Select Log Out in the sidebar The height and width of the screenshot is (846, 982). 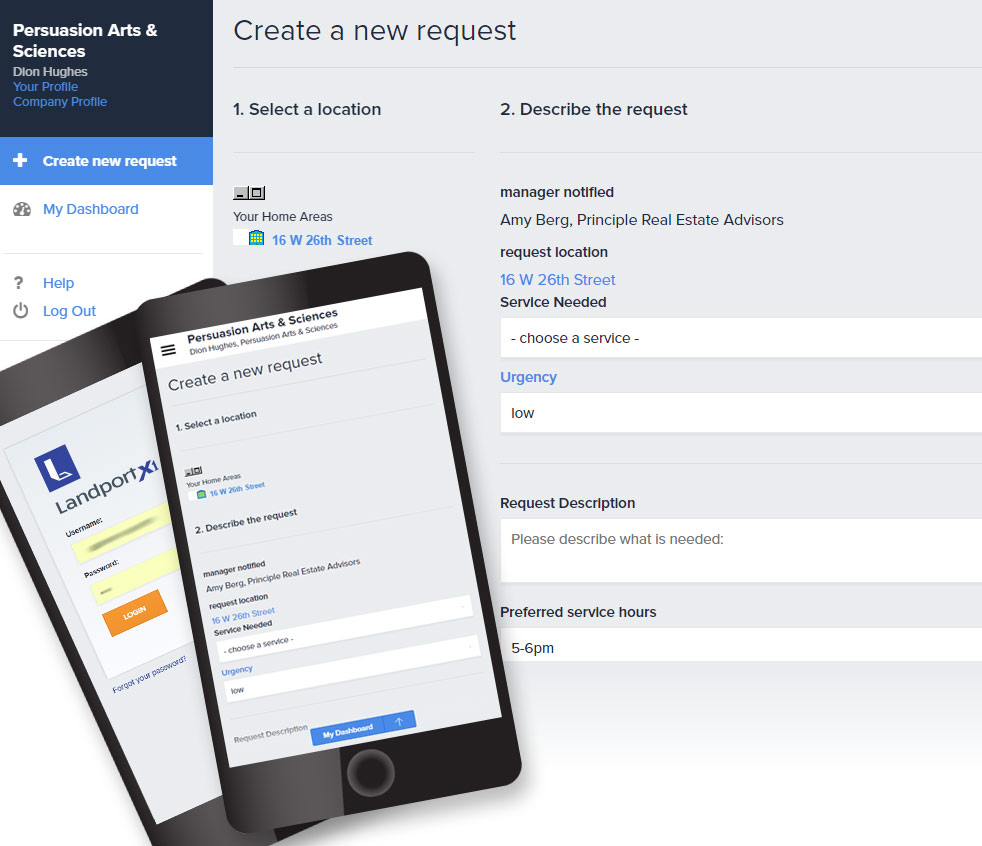click(x=69, y=311)
